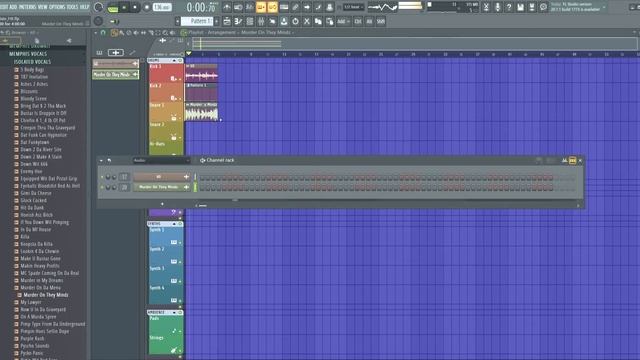Toggle the metronome icon
The image size is (640, 360).
tap(227, 7)
